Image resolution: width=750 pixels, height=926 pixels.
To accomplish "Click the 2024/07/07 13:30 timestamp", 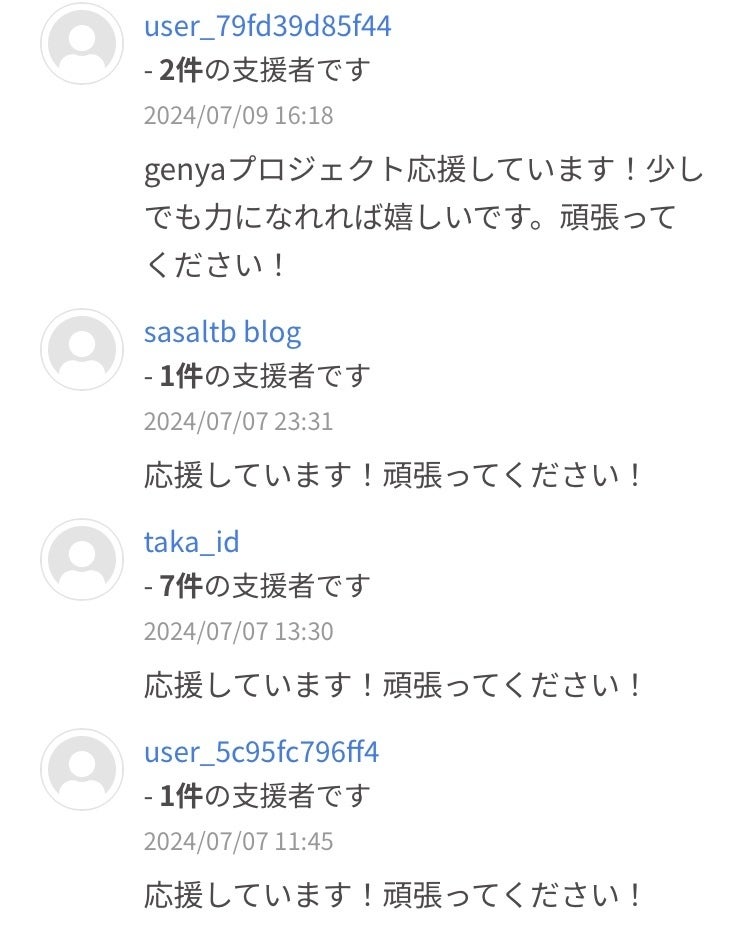I will pyautogui.click(x=238, y=632).
